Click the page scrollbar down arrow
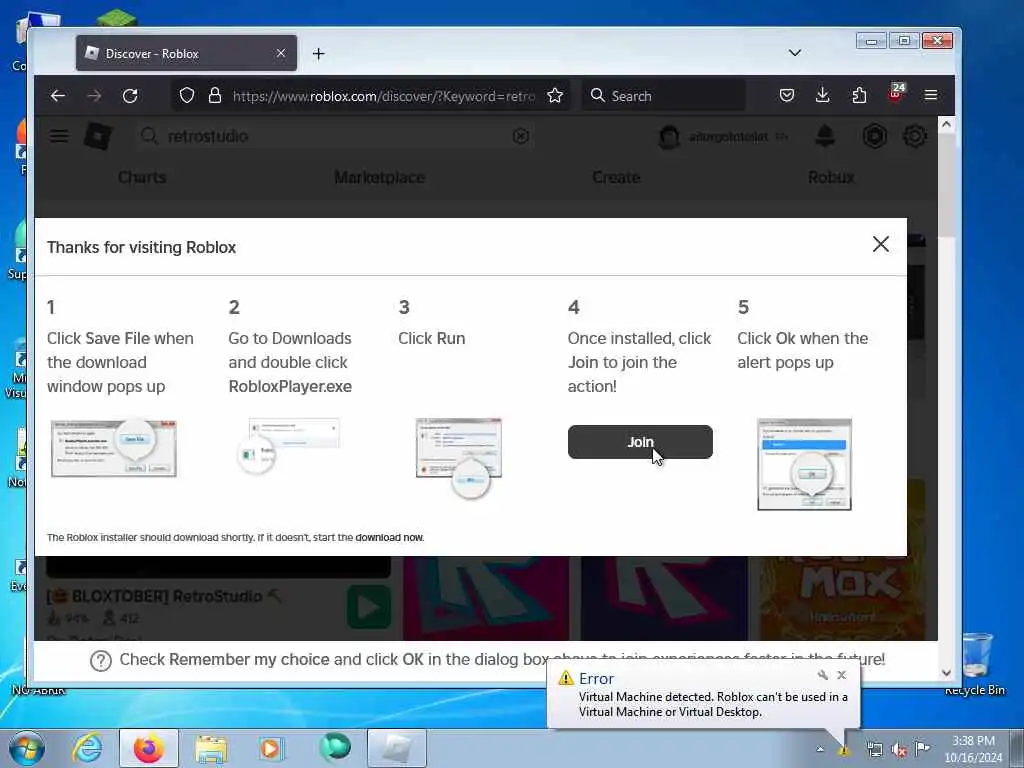The image size is (1024, 768). click(946, 673)
